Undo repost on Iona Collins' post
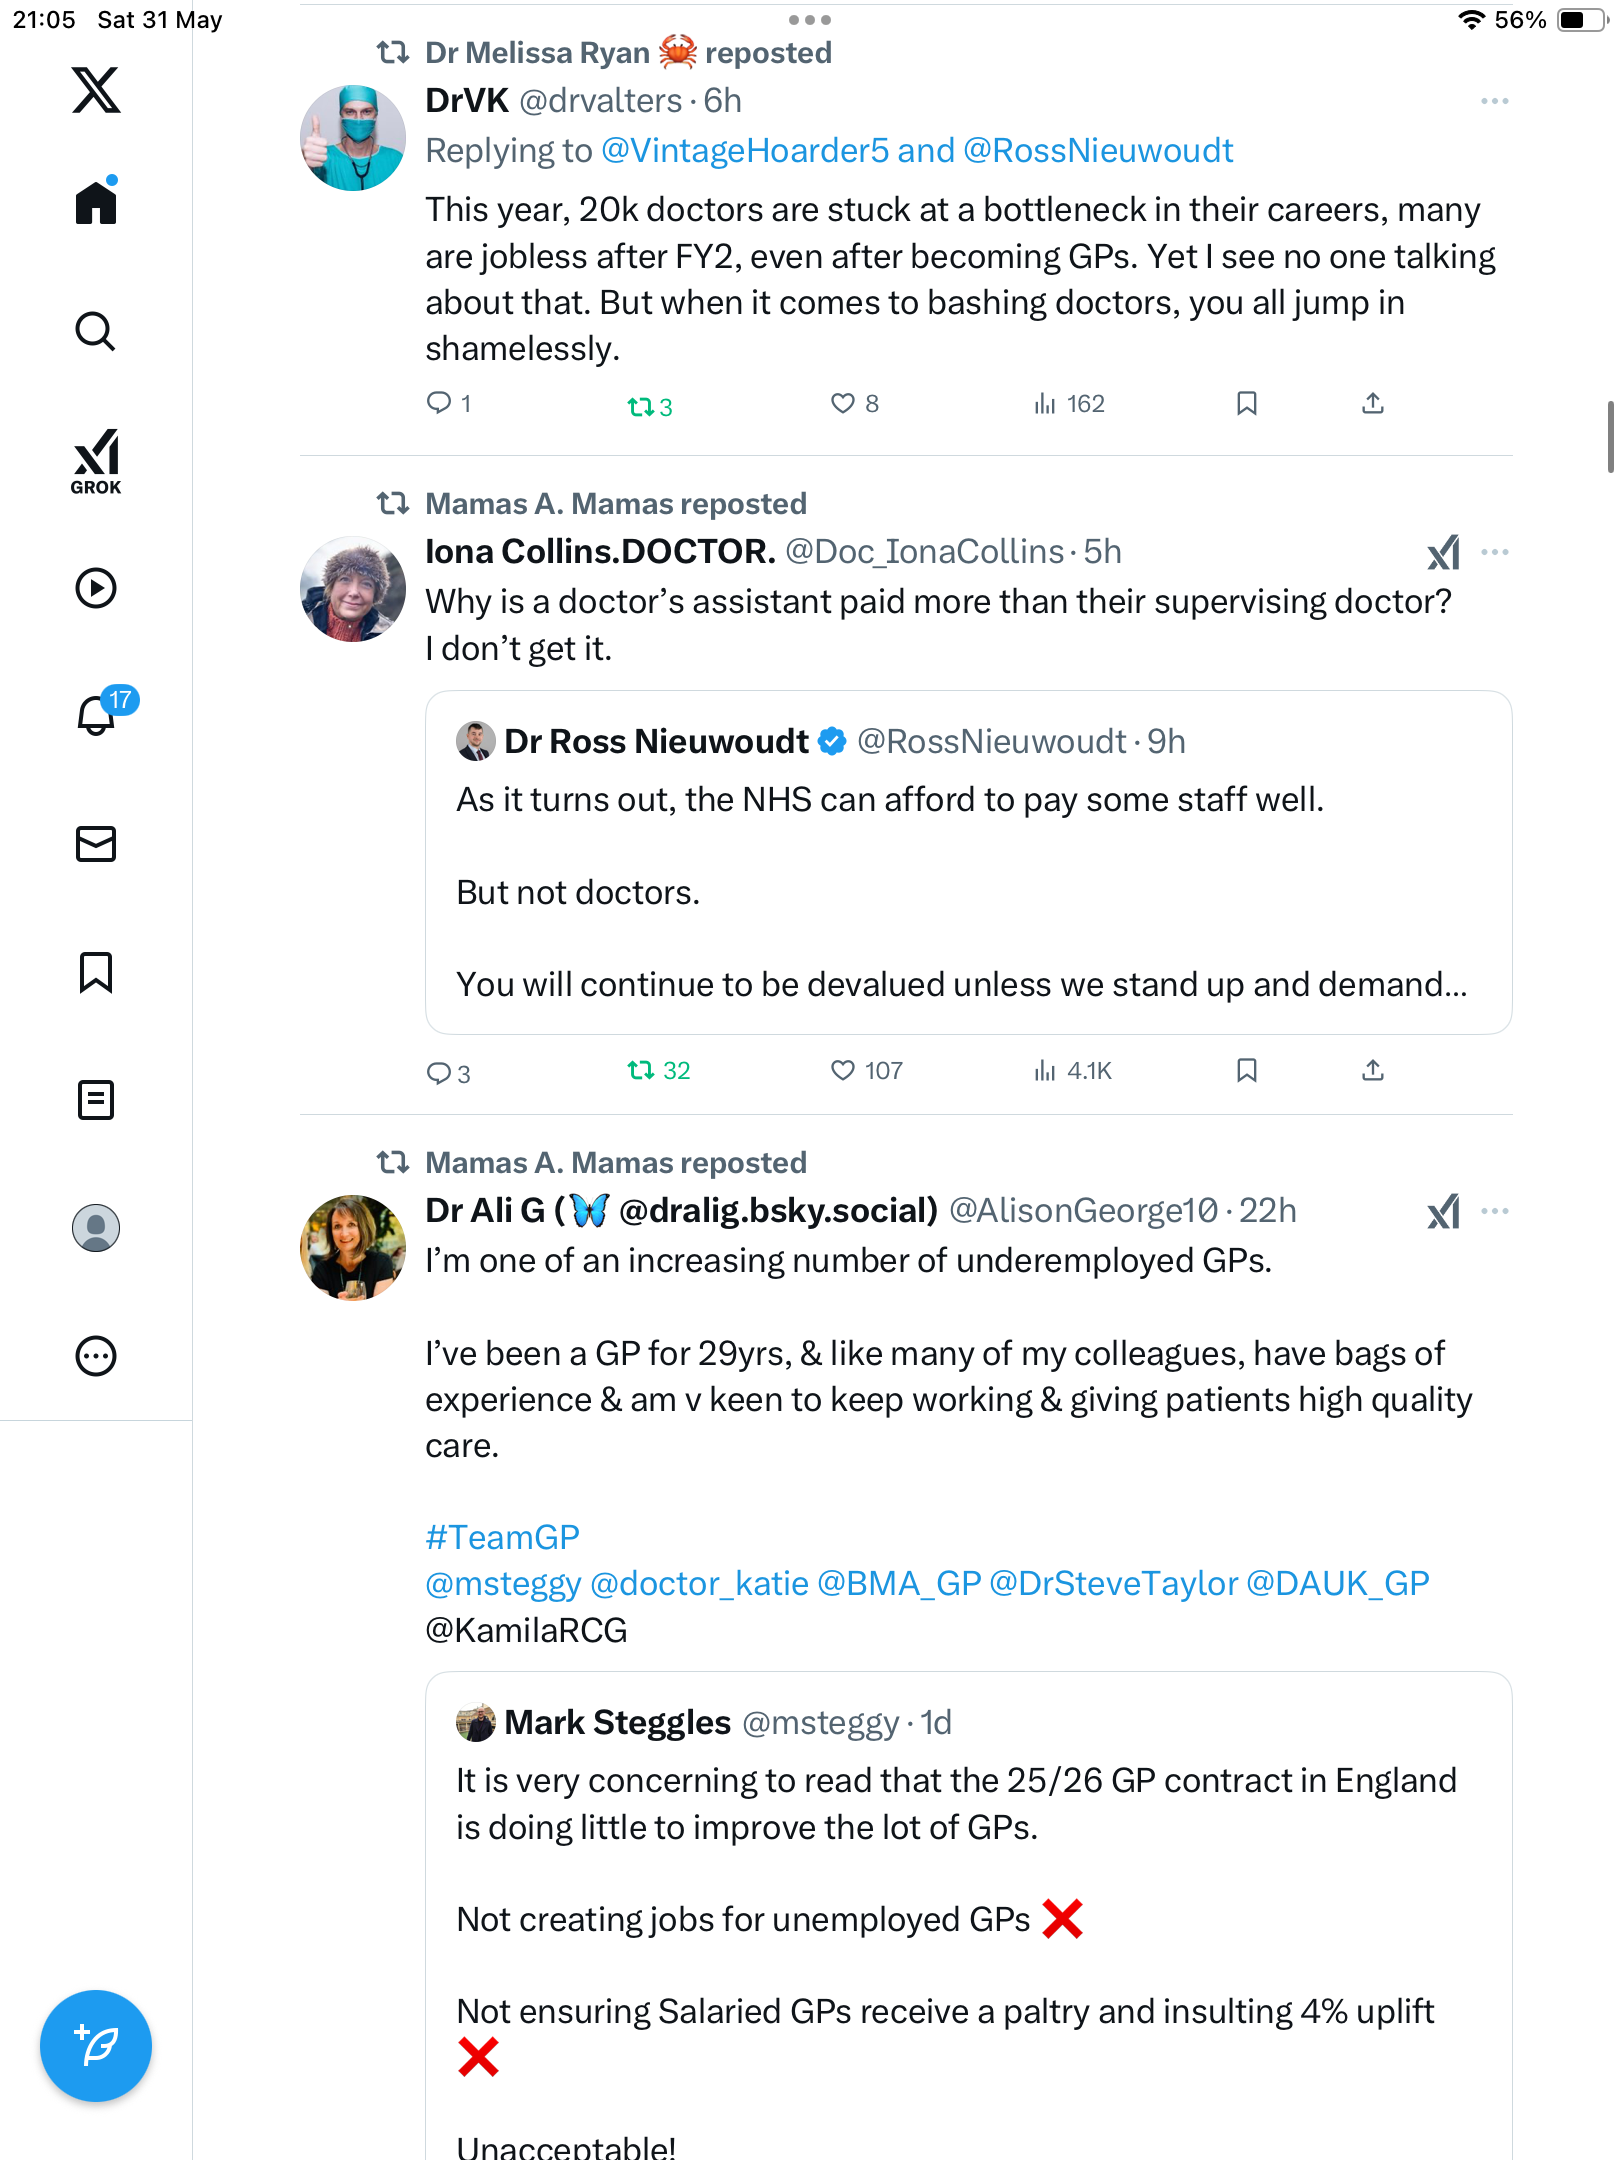Screen dimensions: 1620x2160 pos(659,1071)
